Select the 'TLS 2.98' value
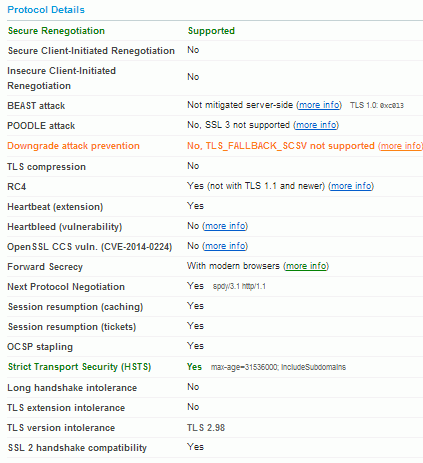Viewport: 423px width, 463px height. 206,428
